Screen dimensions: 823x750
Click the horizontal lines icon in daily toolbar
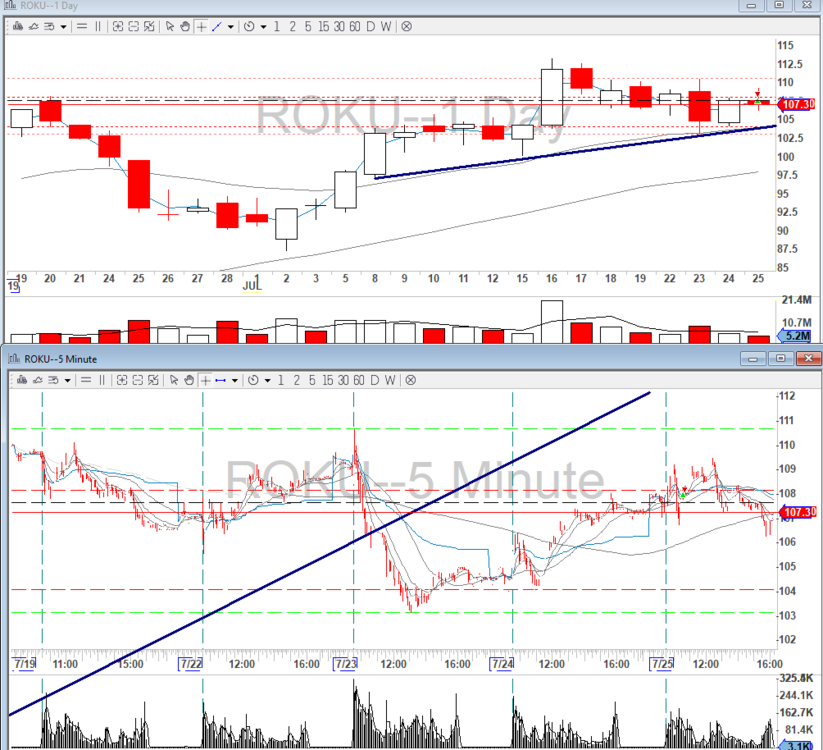click(81, 26)
